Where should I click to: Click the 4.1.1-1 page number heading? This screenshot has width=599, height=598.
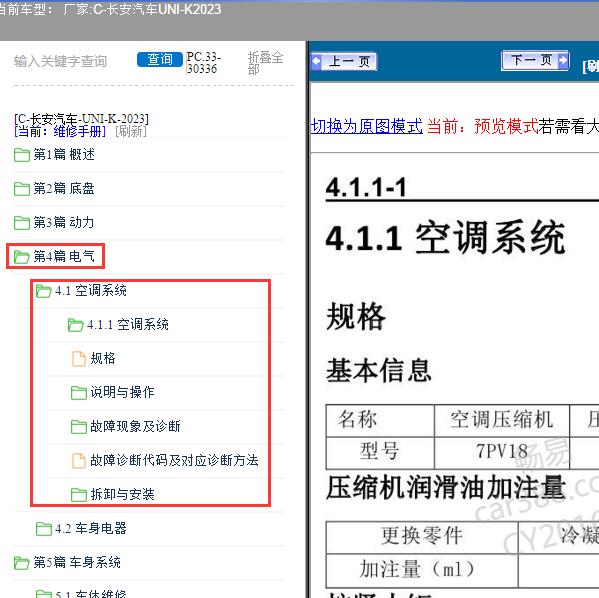coord(366,188)
